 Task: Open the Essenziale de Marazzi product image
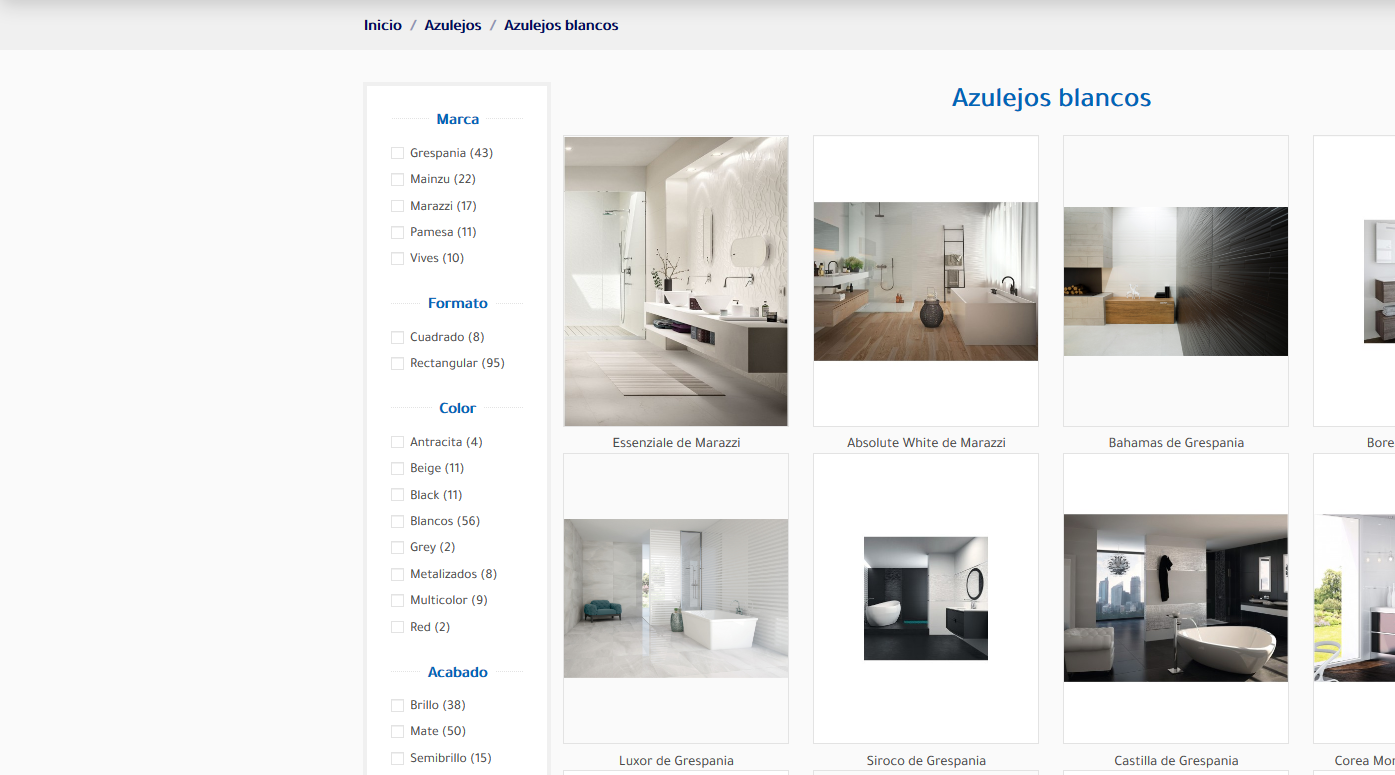[676, 281]
